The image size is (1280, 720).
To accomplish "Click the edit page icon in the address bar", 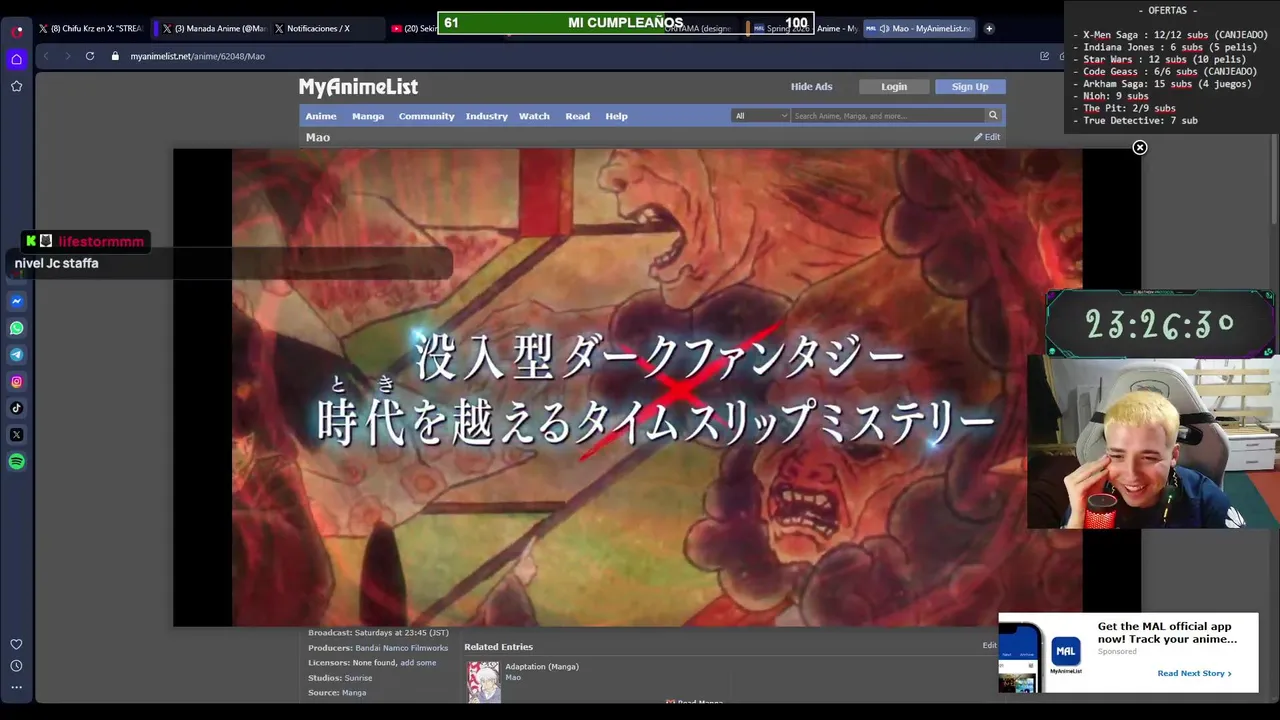I will tap(1044, 56).
